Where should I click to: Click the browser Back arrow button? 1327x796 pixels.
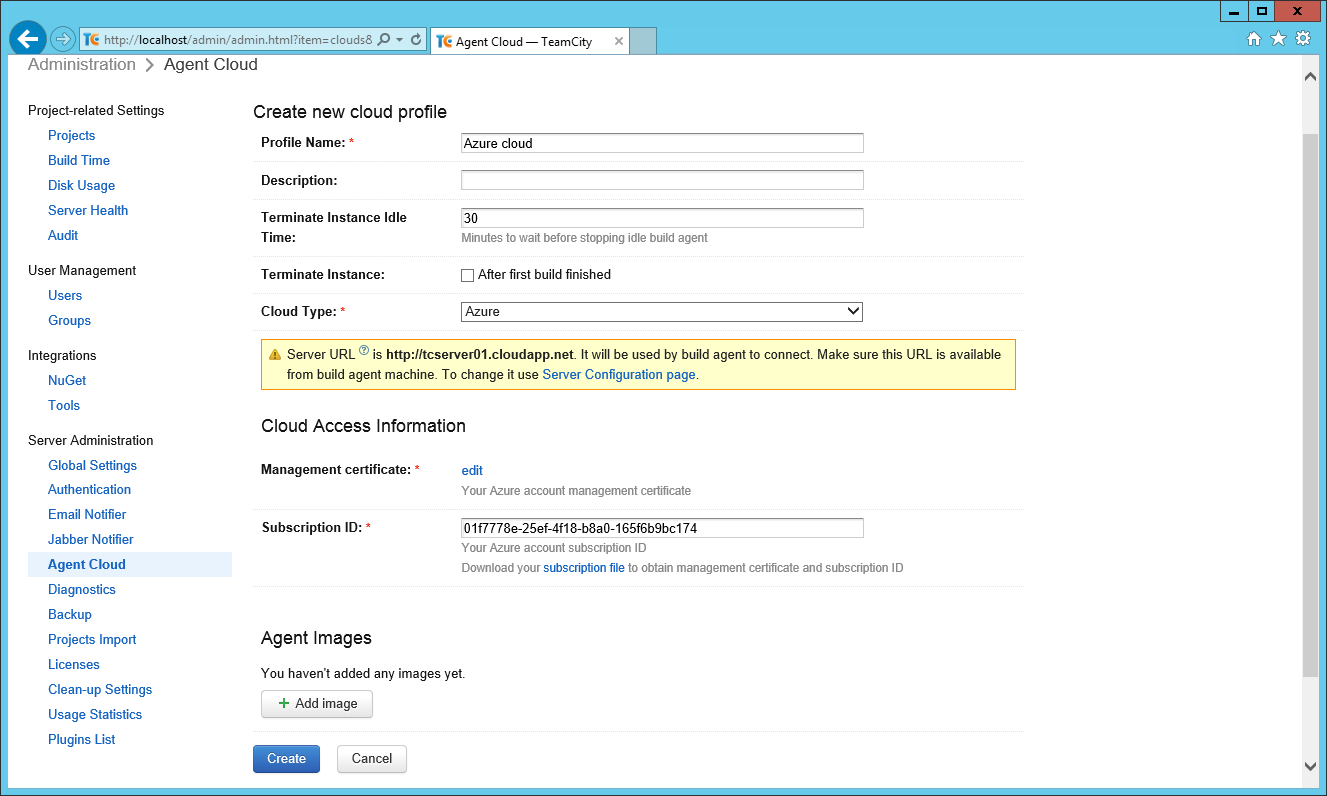pos(28,39)
